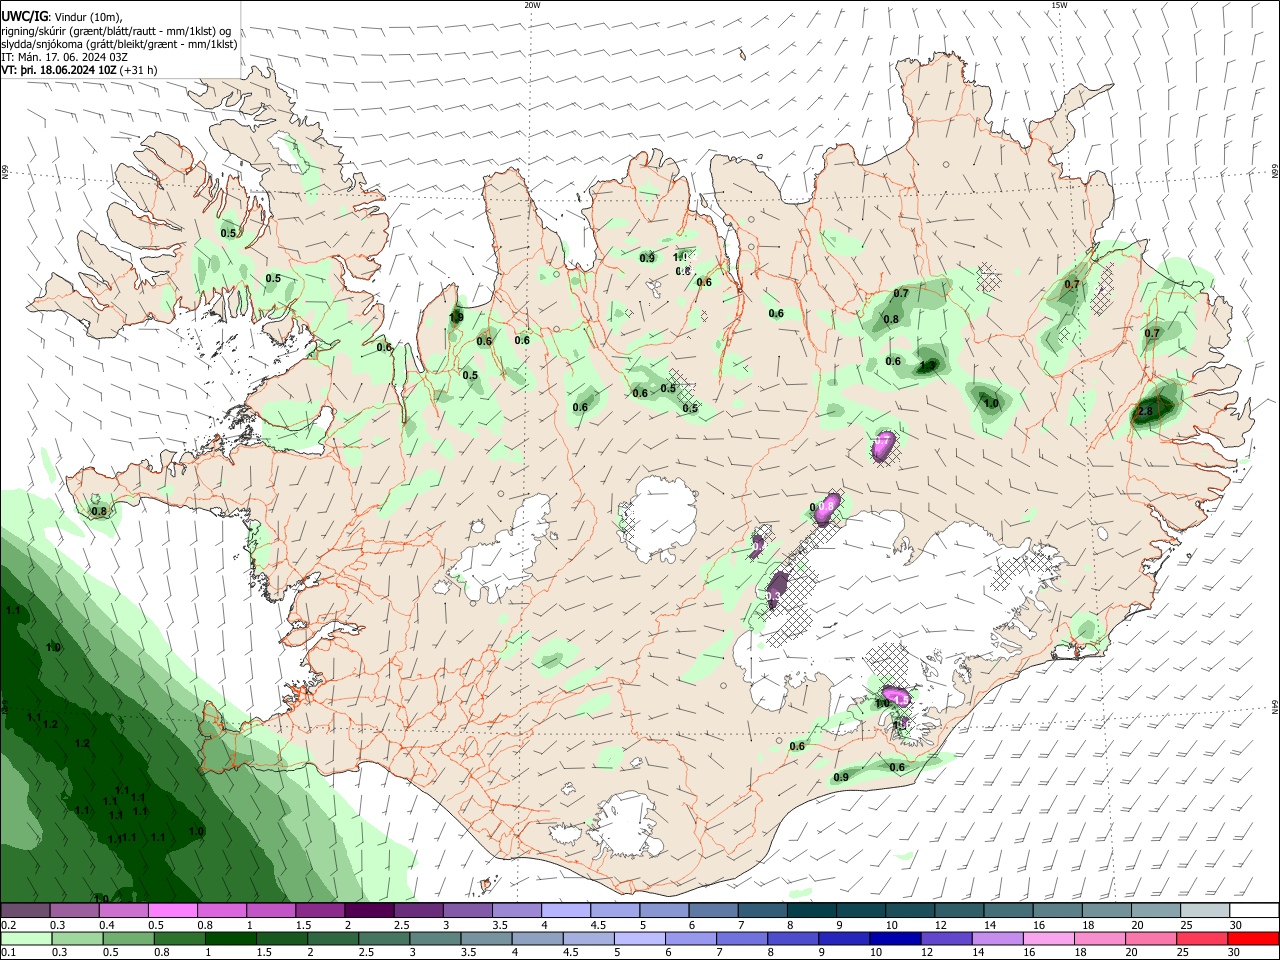Click upper legend swatch between 14 and 16
The image size is (1280, 960).
[x=1009, y=910]
